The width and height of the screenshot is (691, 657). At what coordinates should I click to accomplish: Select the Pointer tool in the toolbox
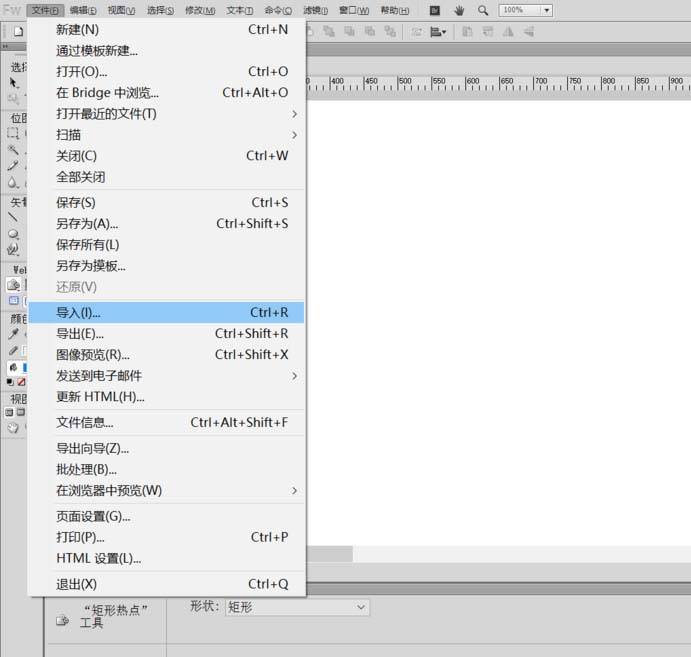(x=14, y=82)
